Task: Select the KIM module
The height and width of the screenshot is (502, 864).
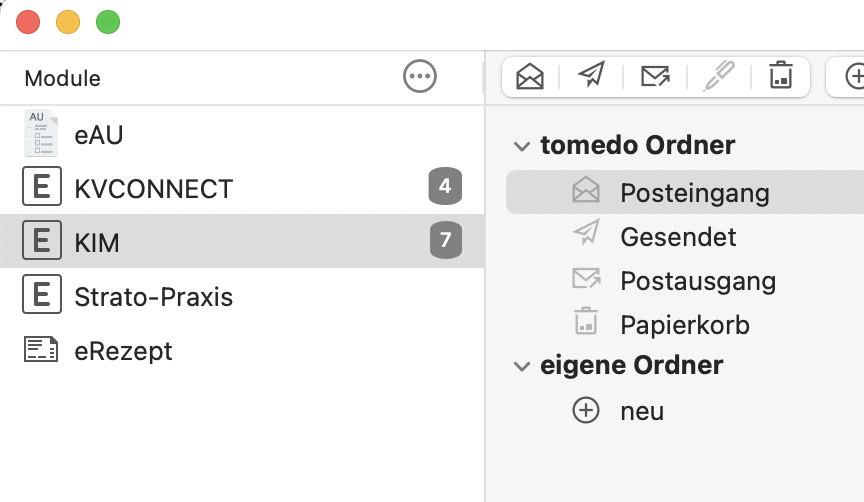Action: tap(242, 241)
